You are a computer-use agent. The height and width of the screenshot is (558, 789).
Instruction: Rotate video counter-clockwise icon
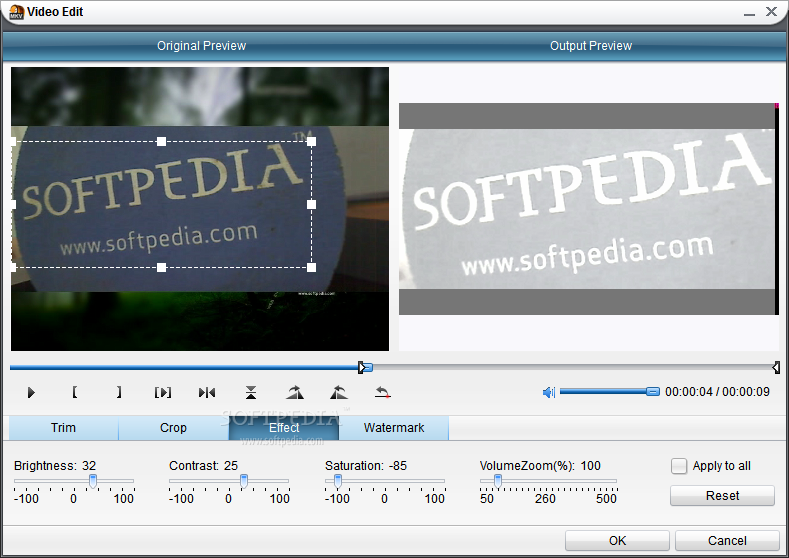click(339, 392)
